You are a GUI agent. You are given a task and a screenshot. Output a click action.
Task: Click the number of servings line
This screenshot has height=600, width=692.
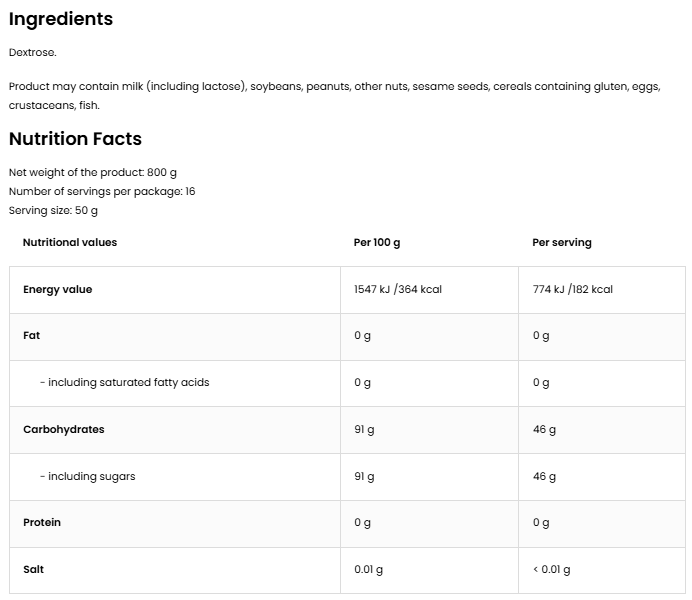tap(102, 191)
